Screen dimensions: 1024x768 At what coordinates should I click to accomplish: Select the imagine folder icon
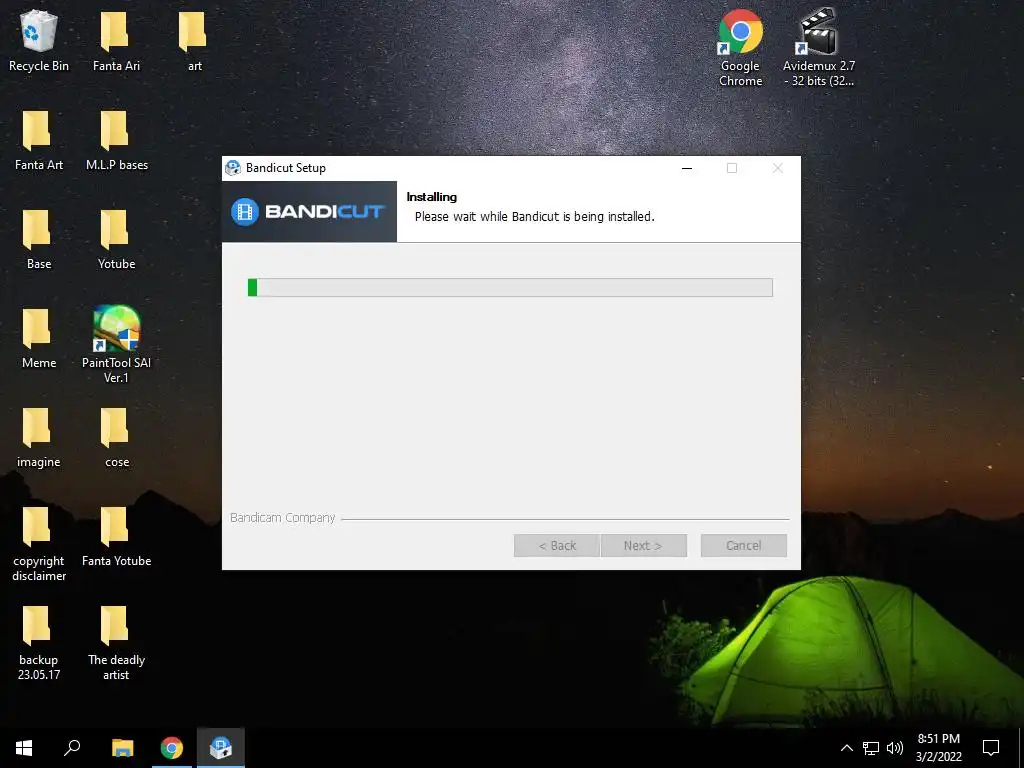coord(39,438)
